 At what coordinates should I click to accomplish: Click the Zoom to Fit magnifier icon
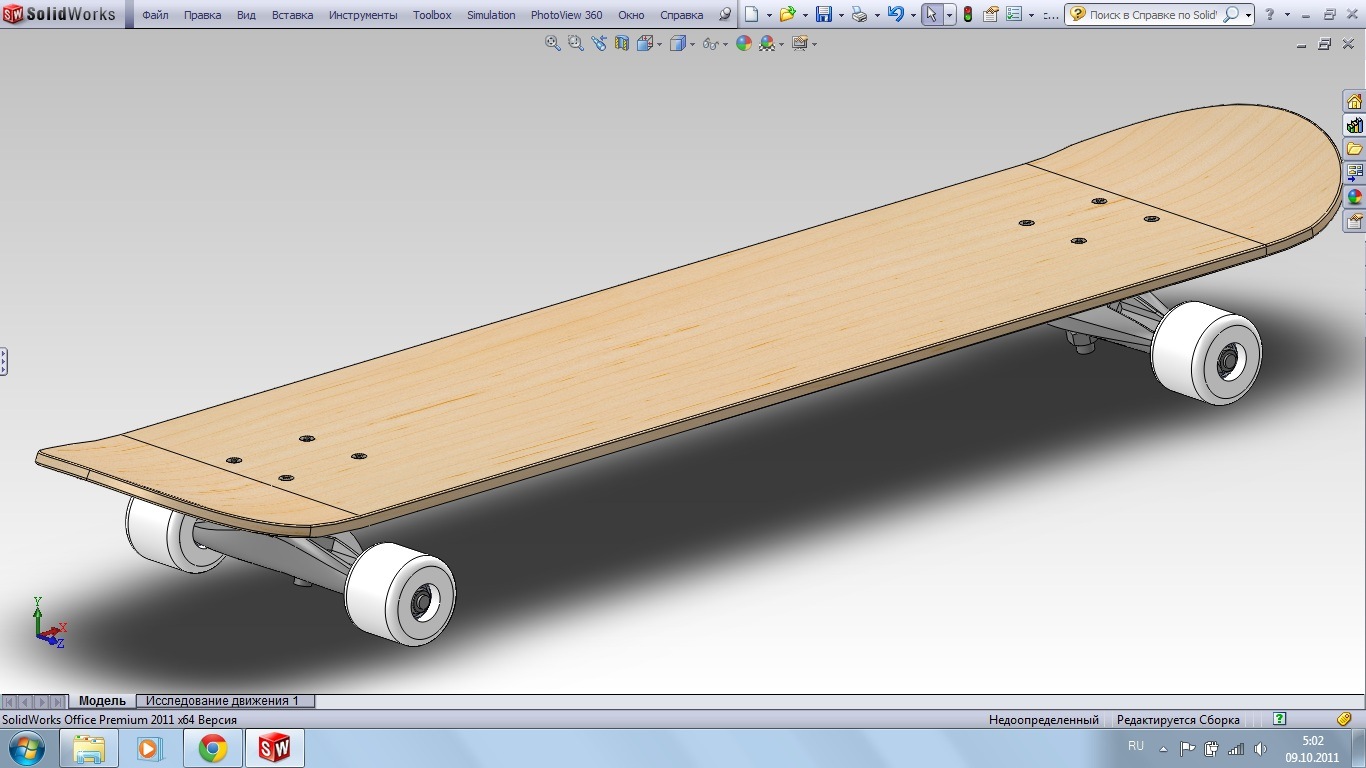pos(552,43)
